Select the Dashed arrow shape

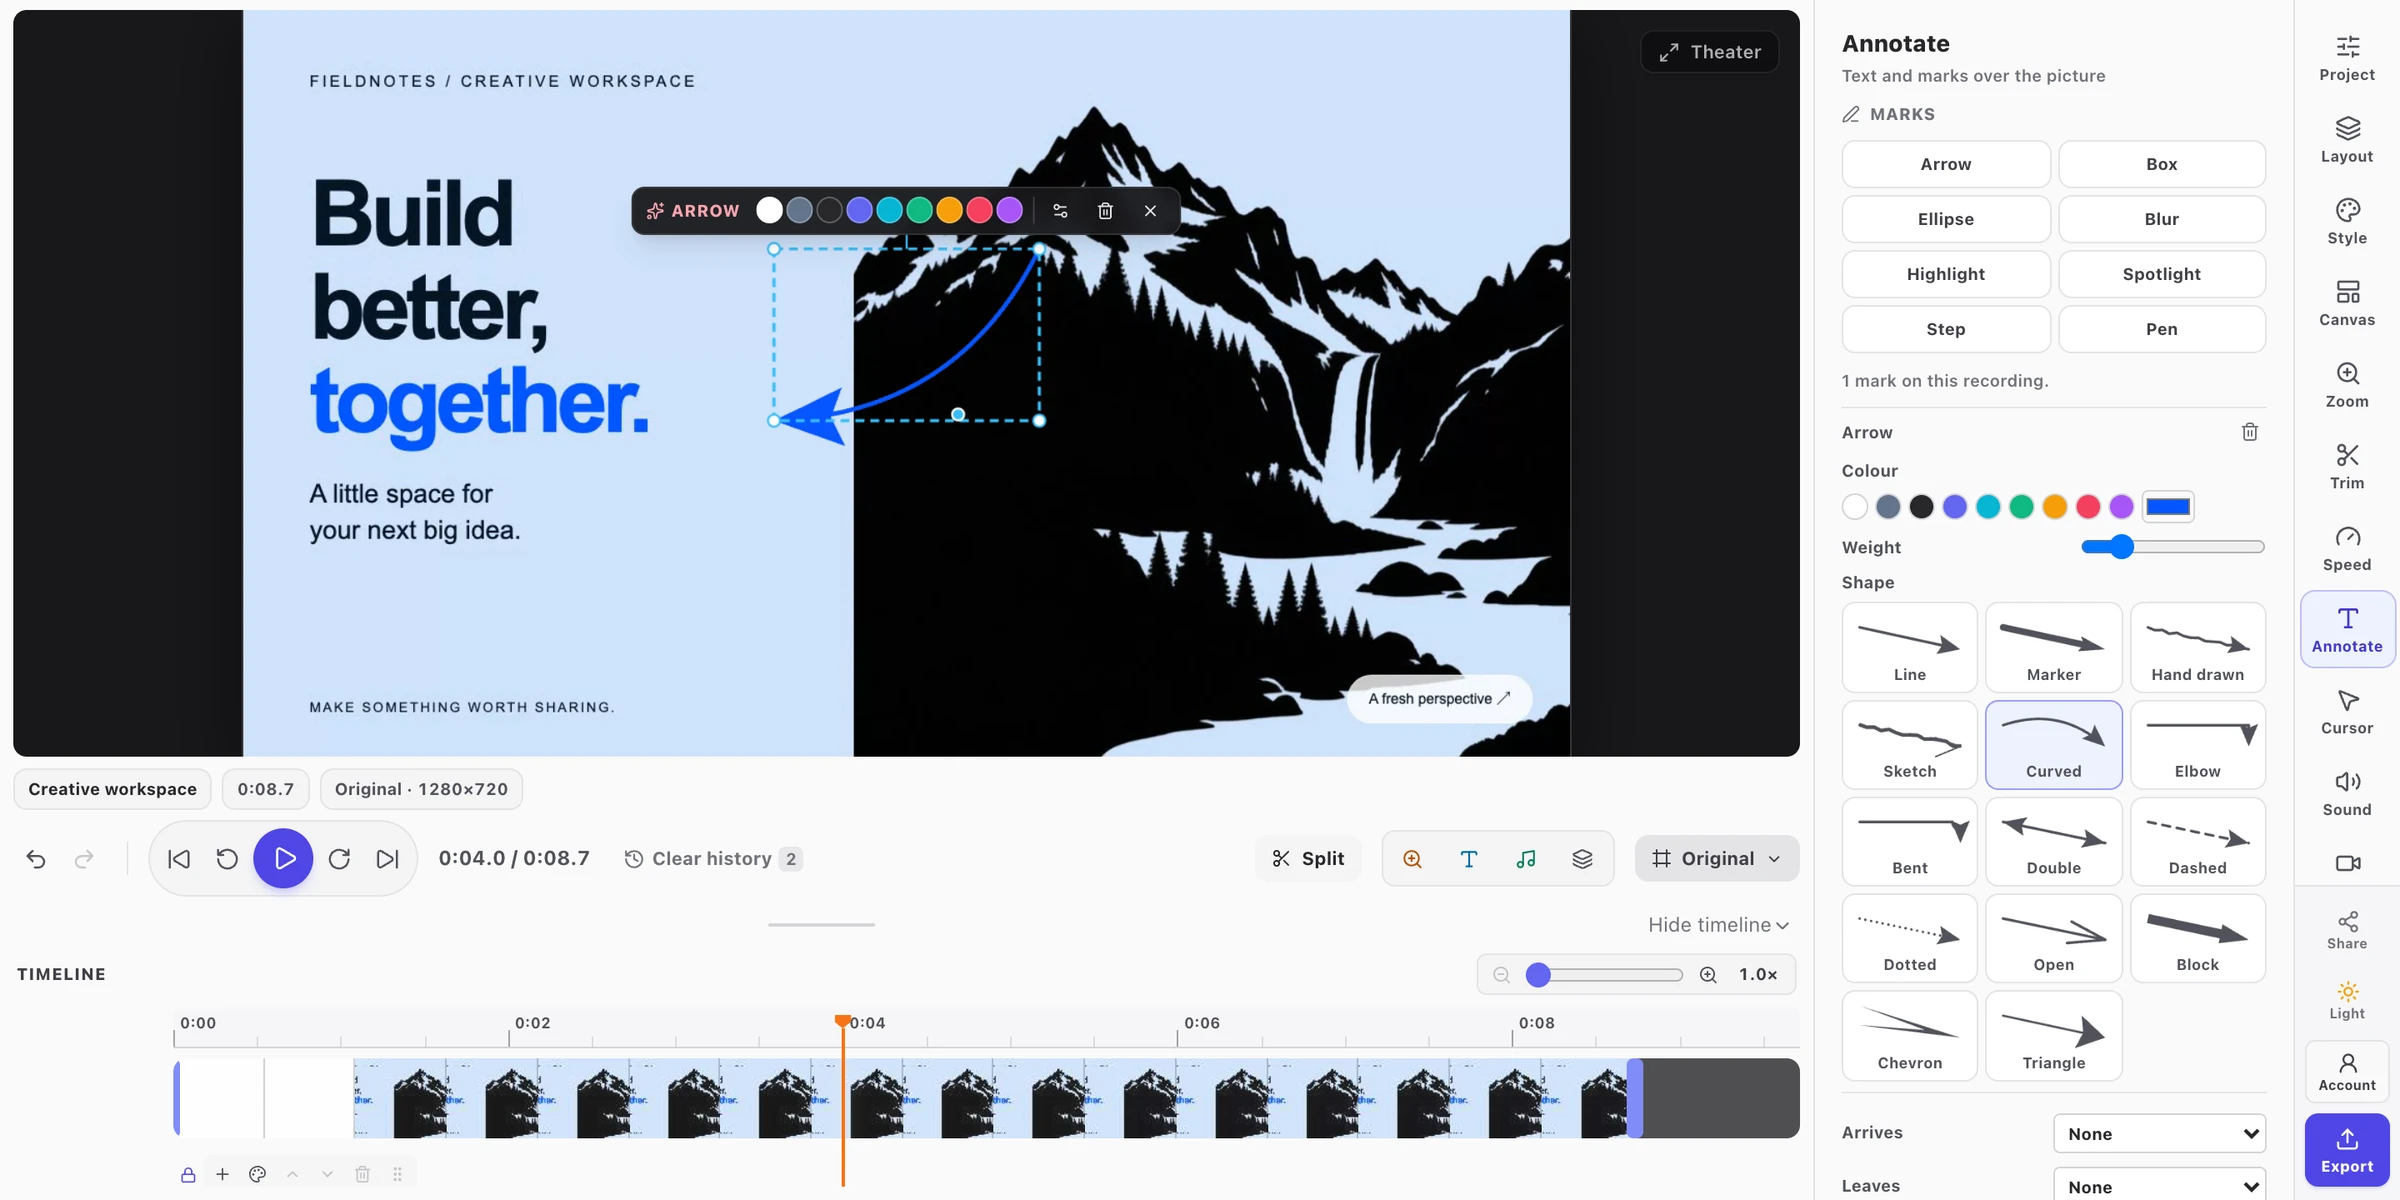[2197, 841]
